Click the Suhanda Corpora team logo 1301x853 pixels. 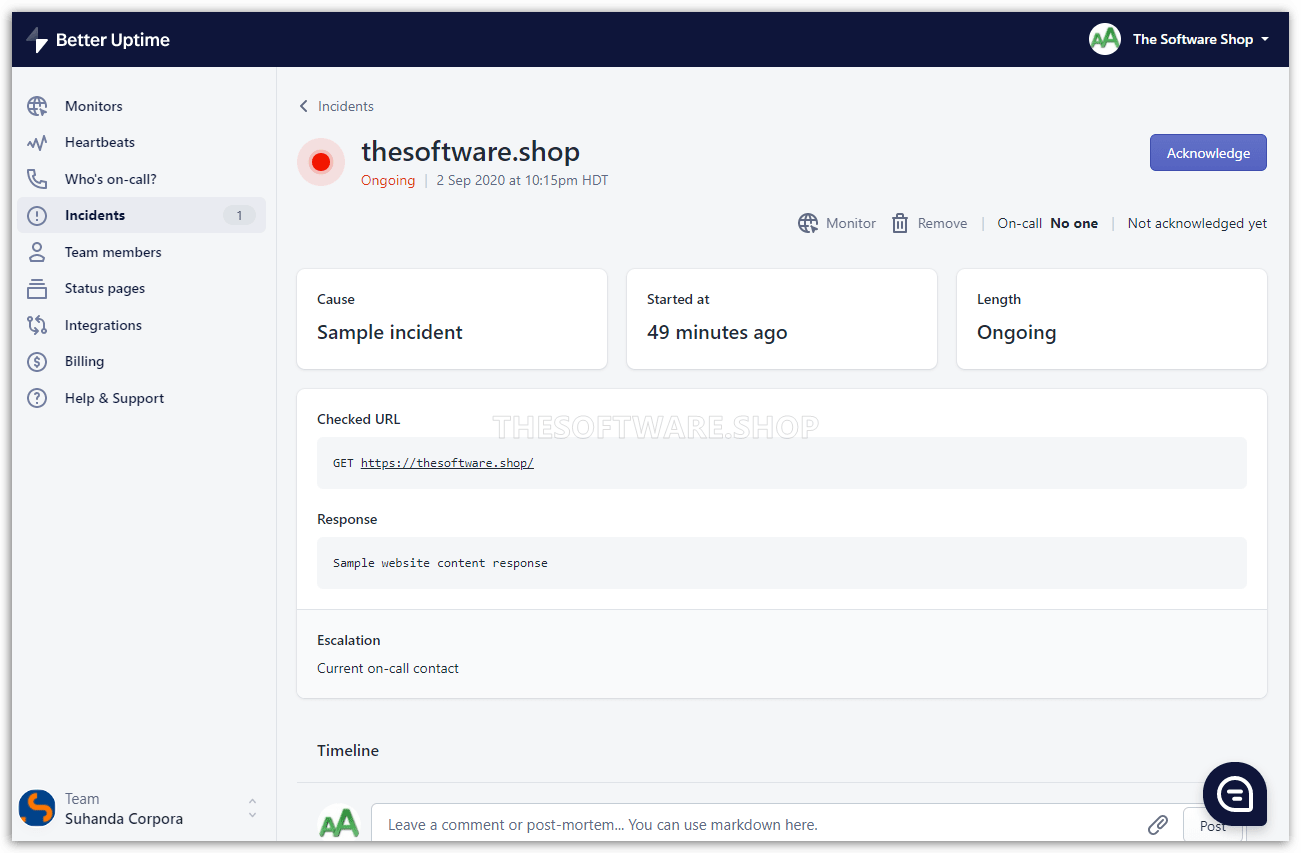click(37, 808)
